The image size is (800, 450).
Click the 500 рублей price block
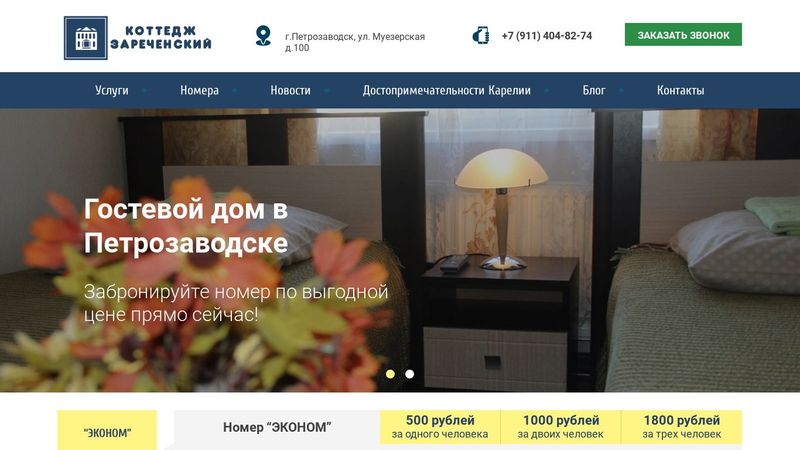(x=440, y=427)
